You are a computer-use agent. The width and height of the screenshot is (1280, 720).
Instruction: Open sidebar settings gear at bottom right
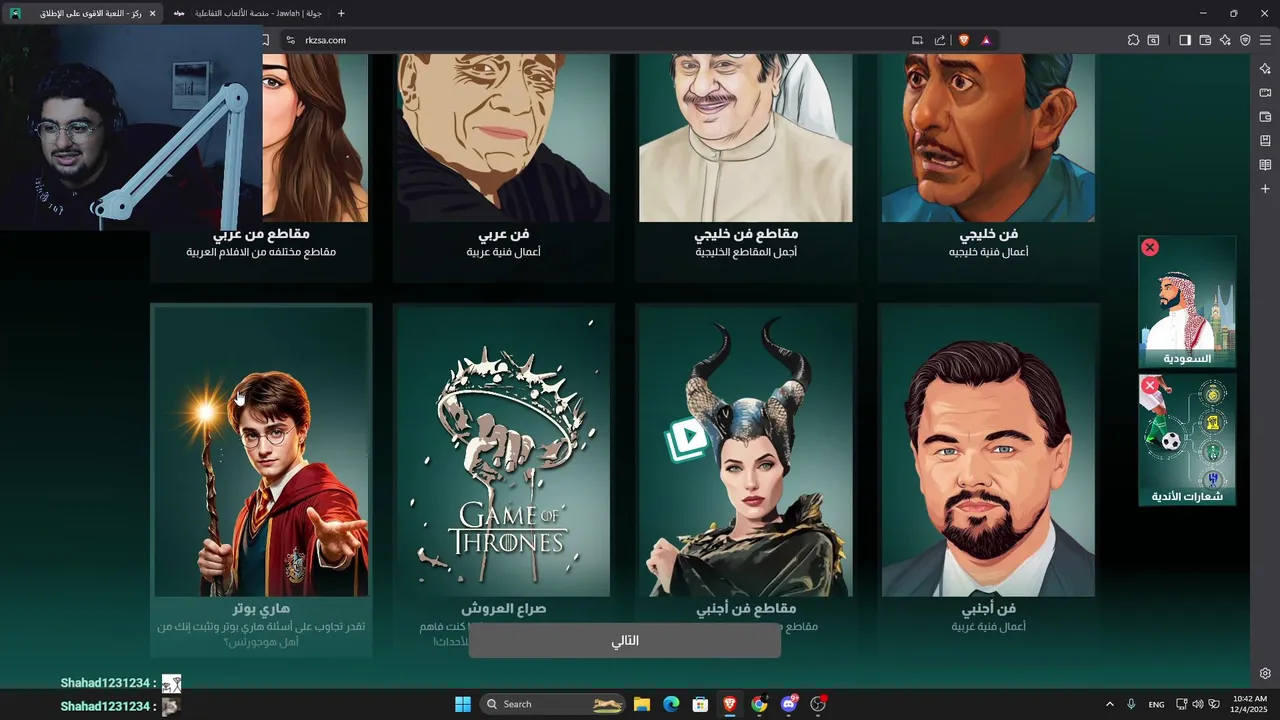(x=1265, y=673)
